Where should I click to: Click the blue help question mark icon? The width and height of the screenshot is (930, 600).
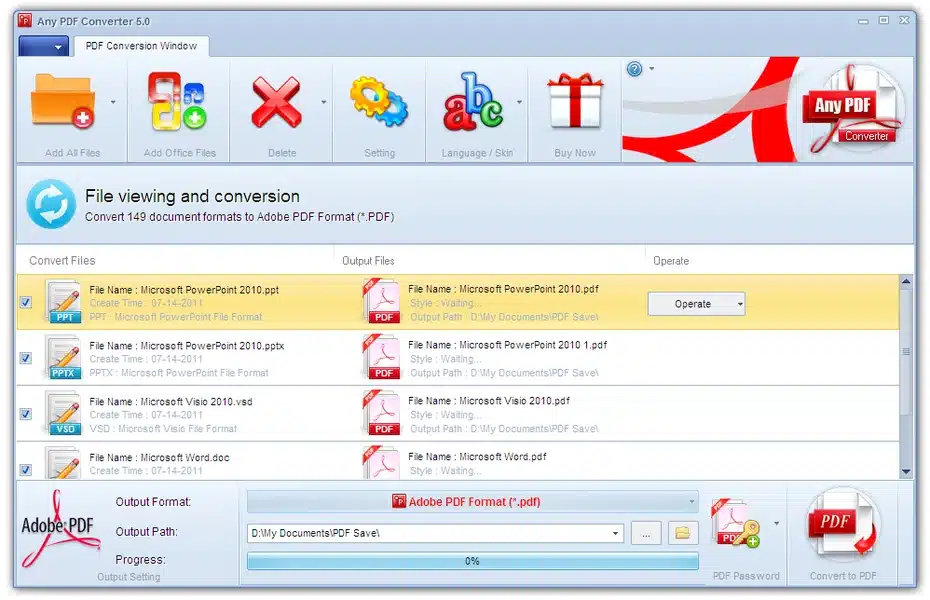pos(635,69)
